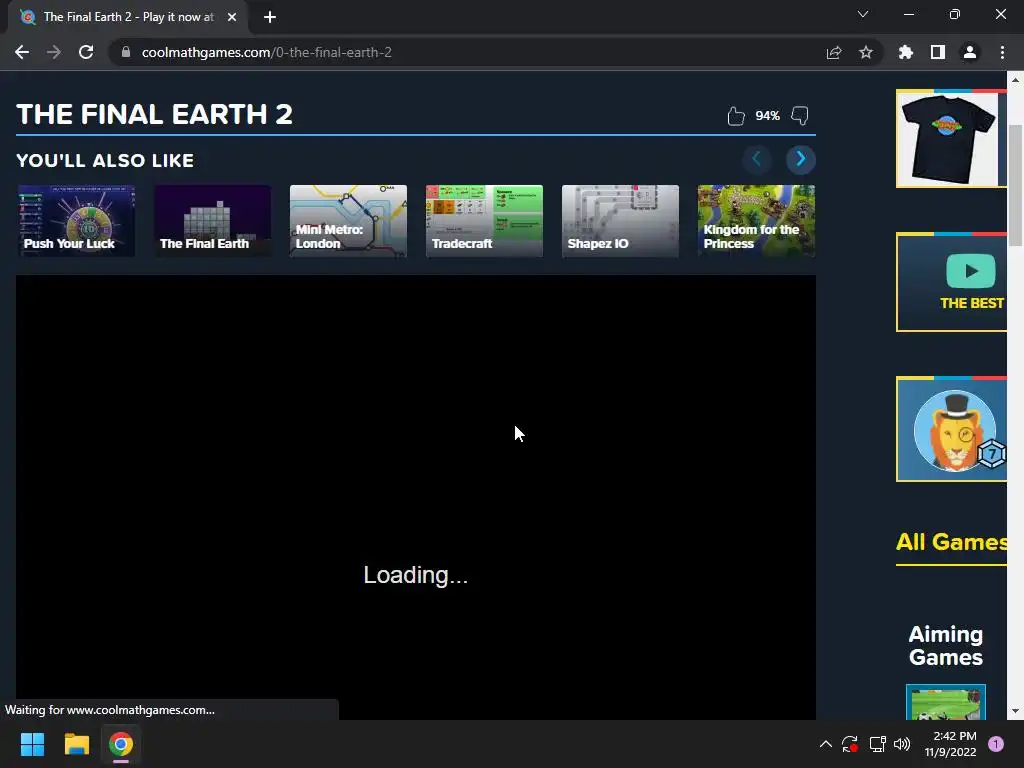
Task: Open the notification center badge
Action: tap(996, 744)
